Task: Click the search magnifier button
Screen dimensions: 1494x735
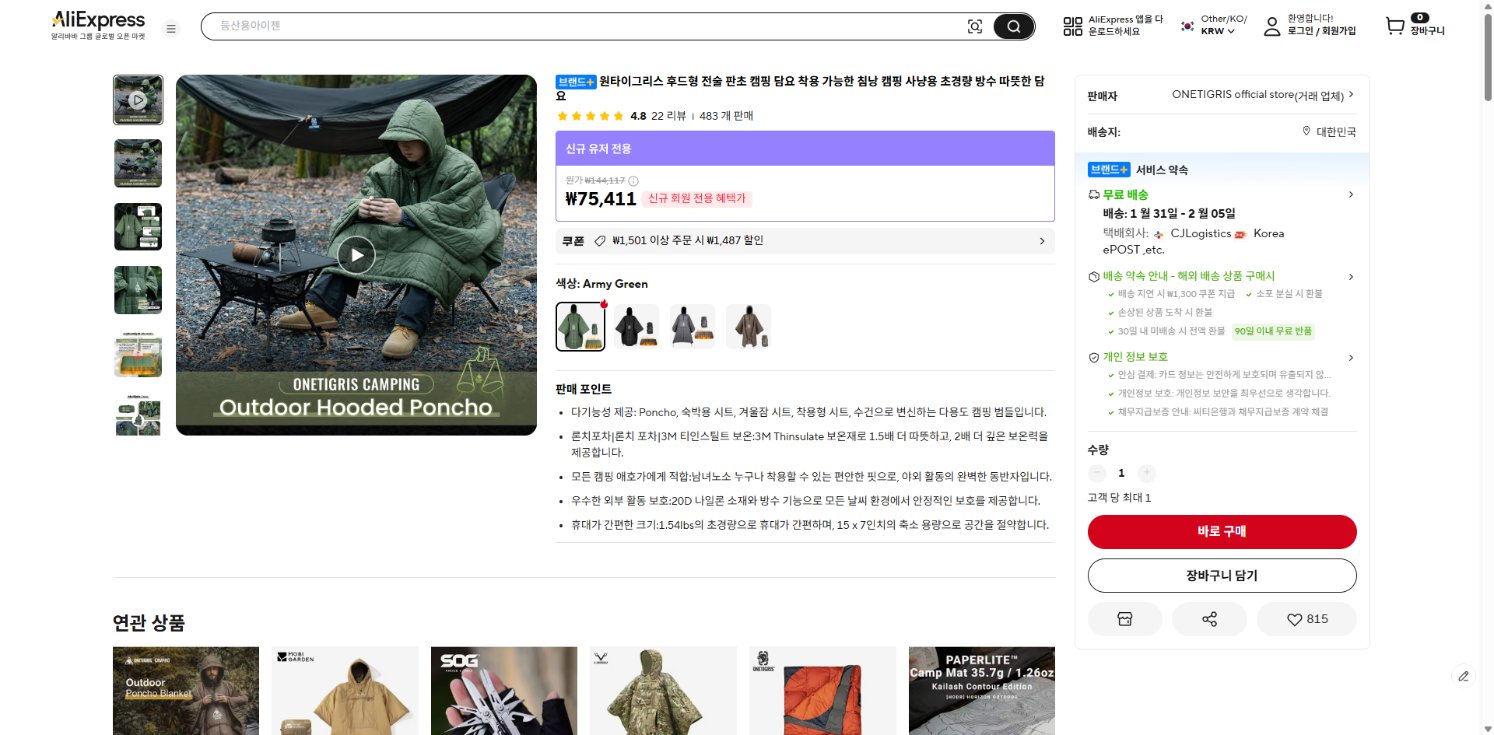Action: point(1013,26)
